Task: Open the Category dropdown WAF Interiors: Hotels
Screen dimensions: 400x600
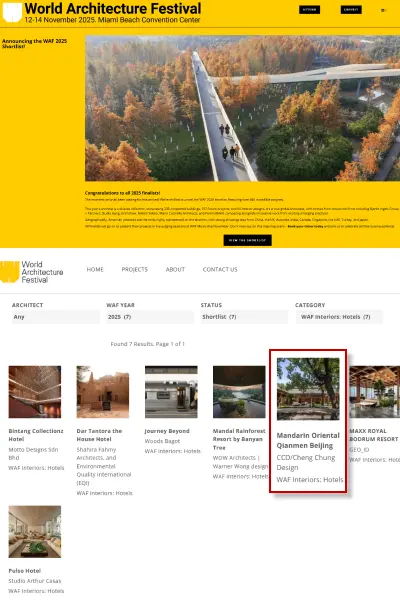Action: [x=339, y=317]
